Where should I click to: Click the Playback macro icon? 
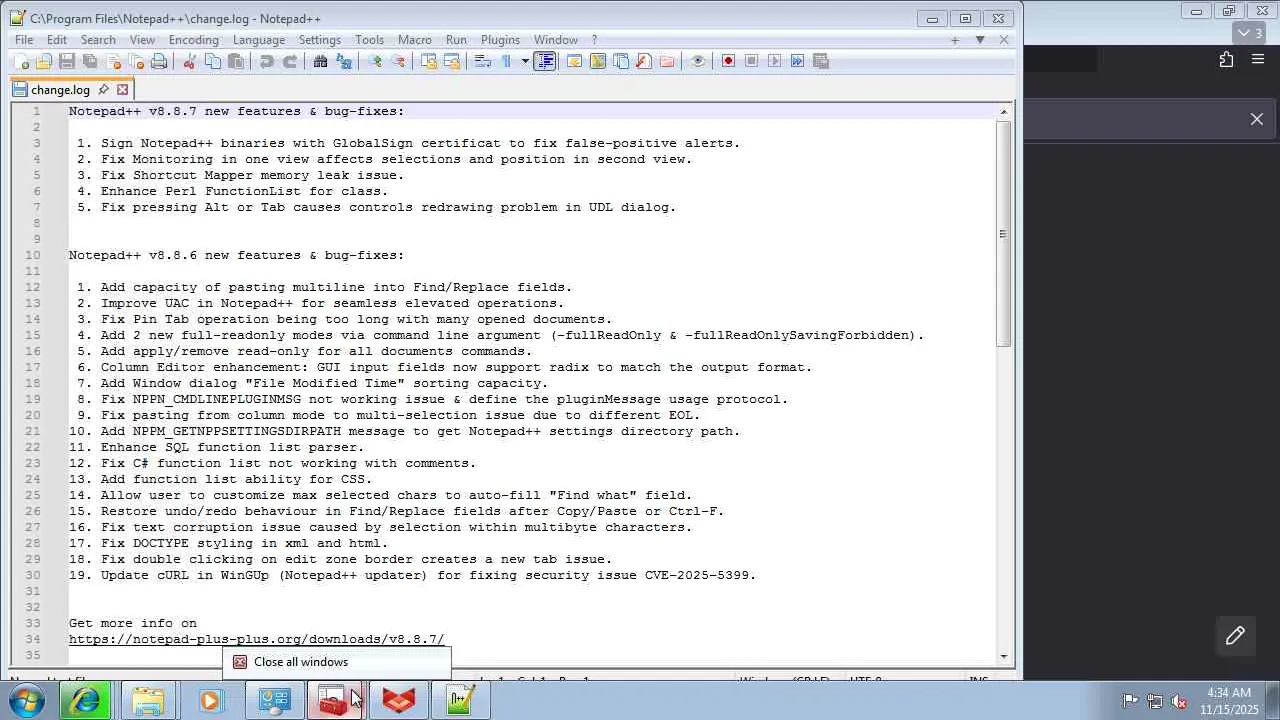pos(774,61)
